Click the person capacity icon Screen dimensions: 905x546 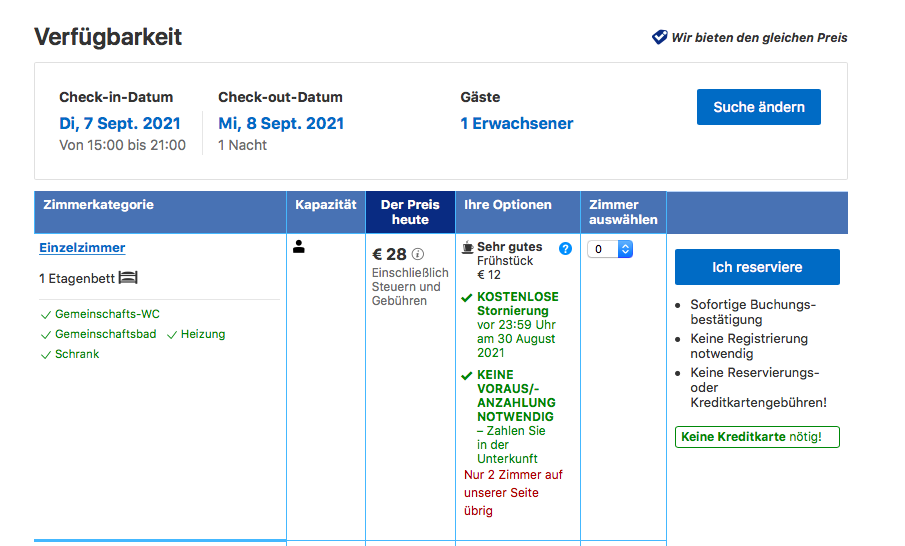click(299, 247)
